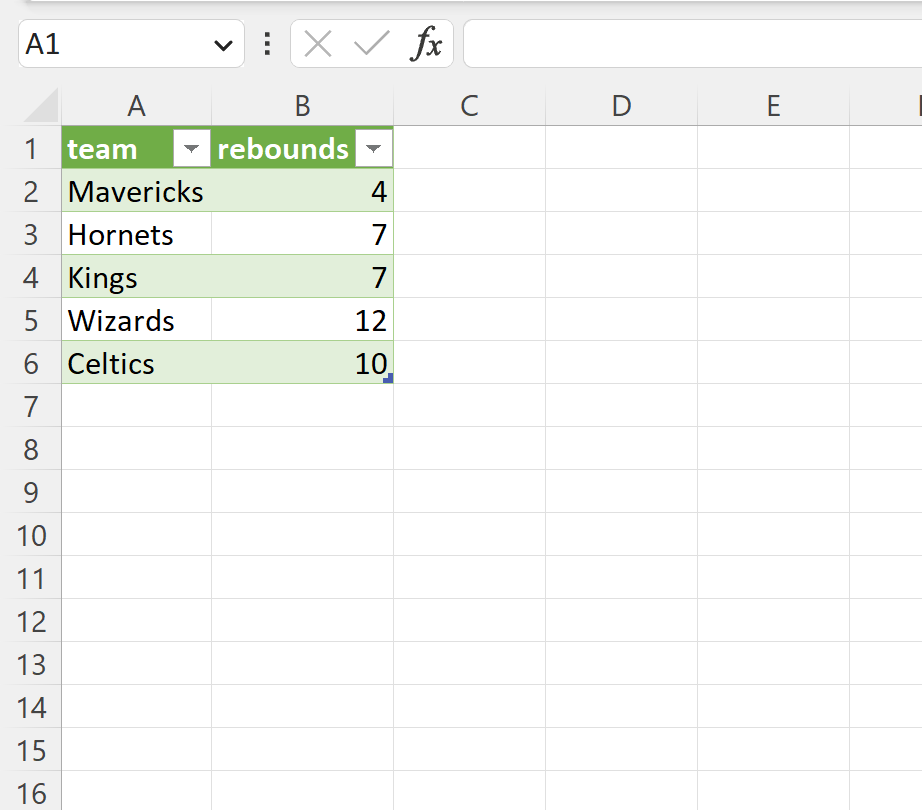Select the cell containing Celtics
The width and height of the screenshot is (922, 810).
[136, 363]
